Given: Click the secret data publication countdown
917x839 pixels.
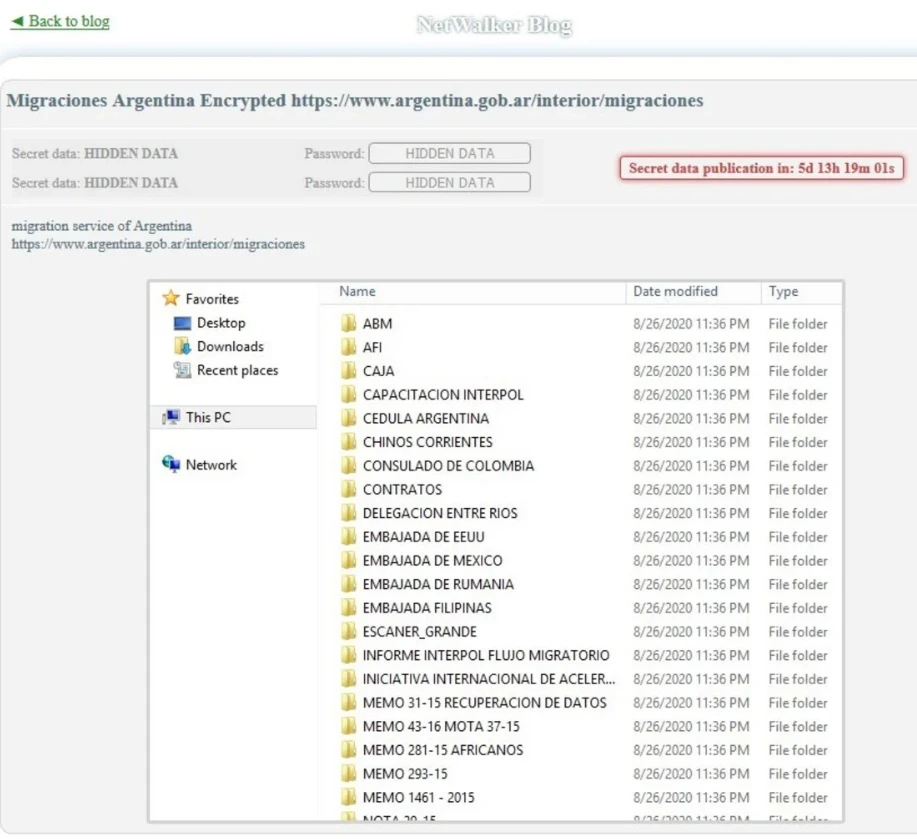Looking at the screenshot, I should pos(761,168).
